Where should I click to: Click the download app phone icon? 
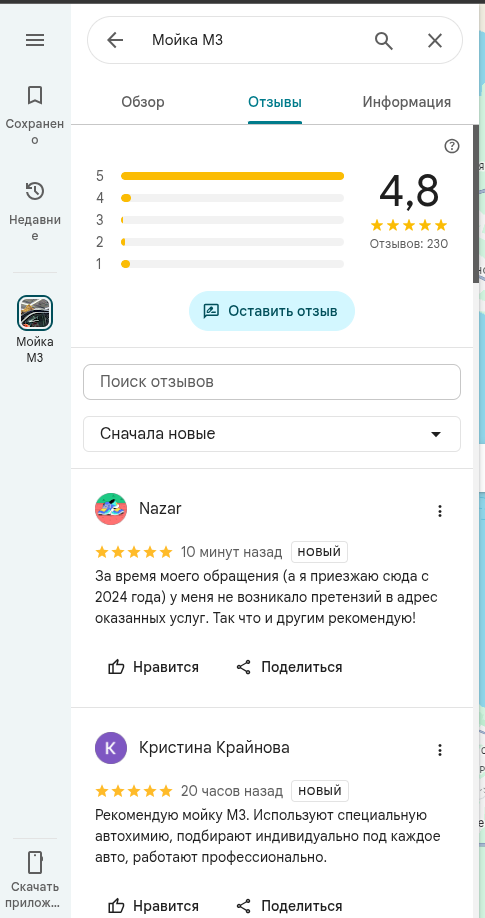click(35, 862)
